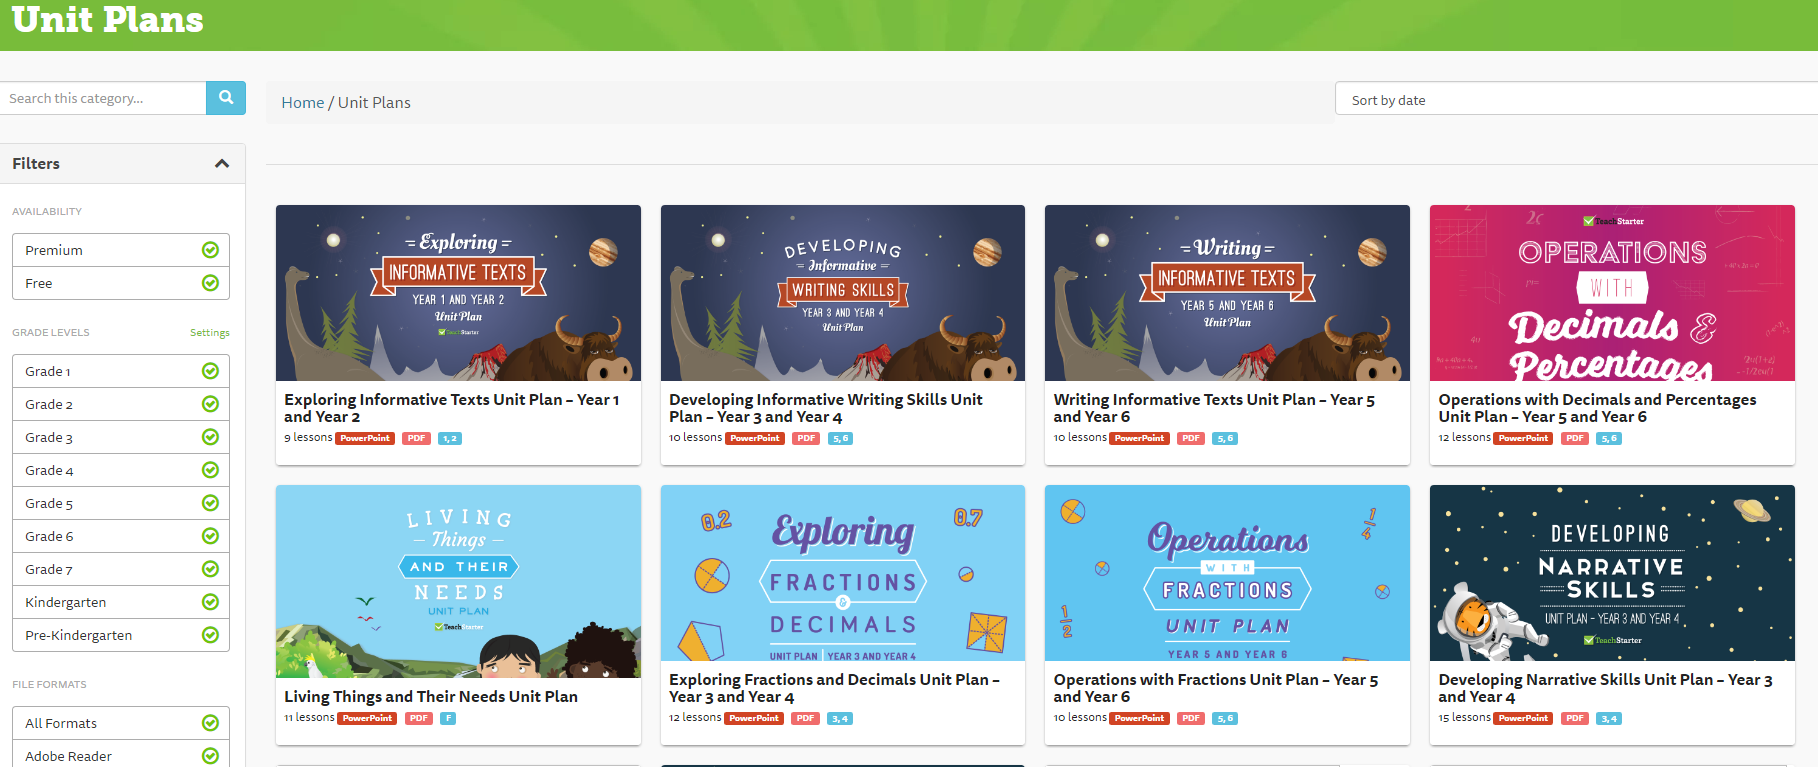
Task: Click PowerPoint badge under Fractions and Decimals
Action: pos(754,718)
